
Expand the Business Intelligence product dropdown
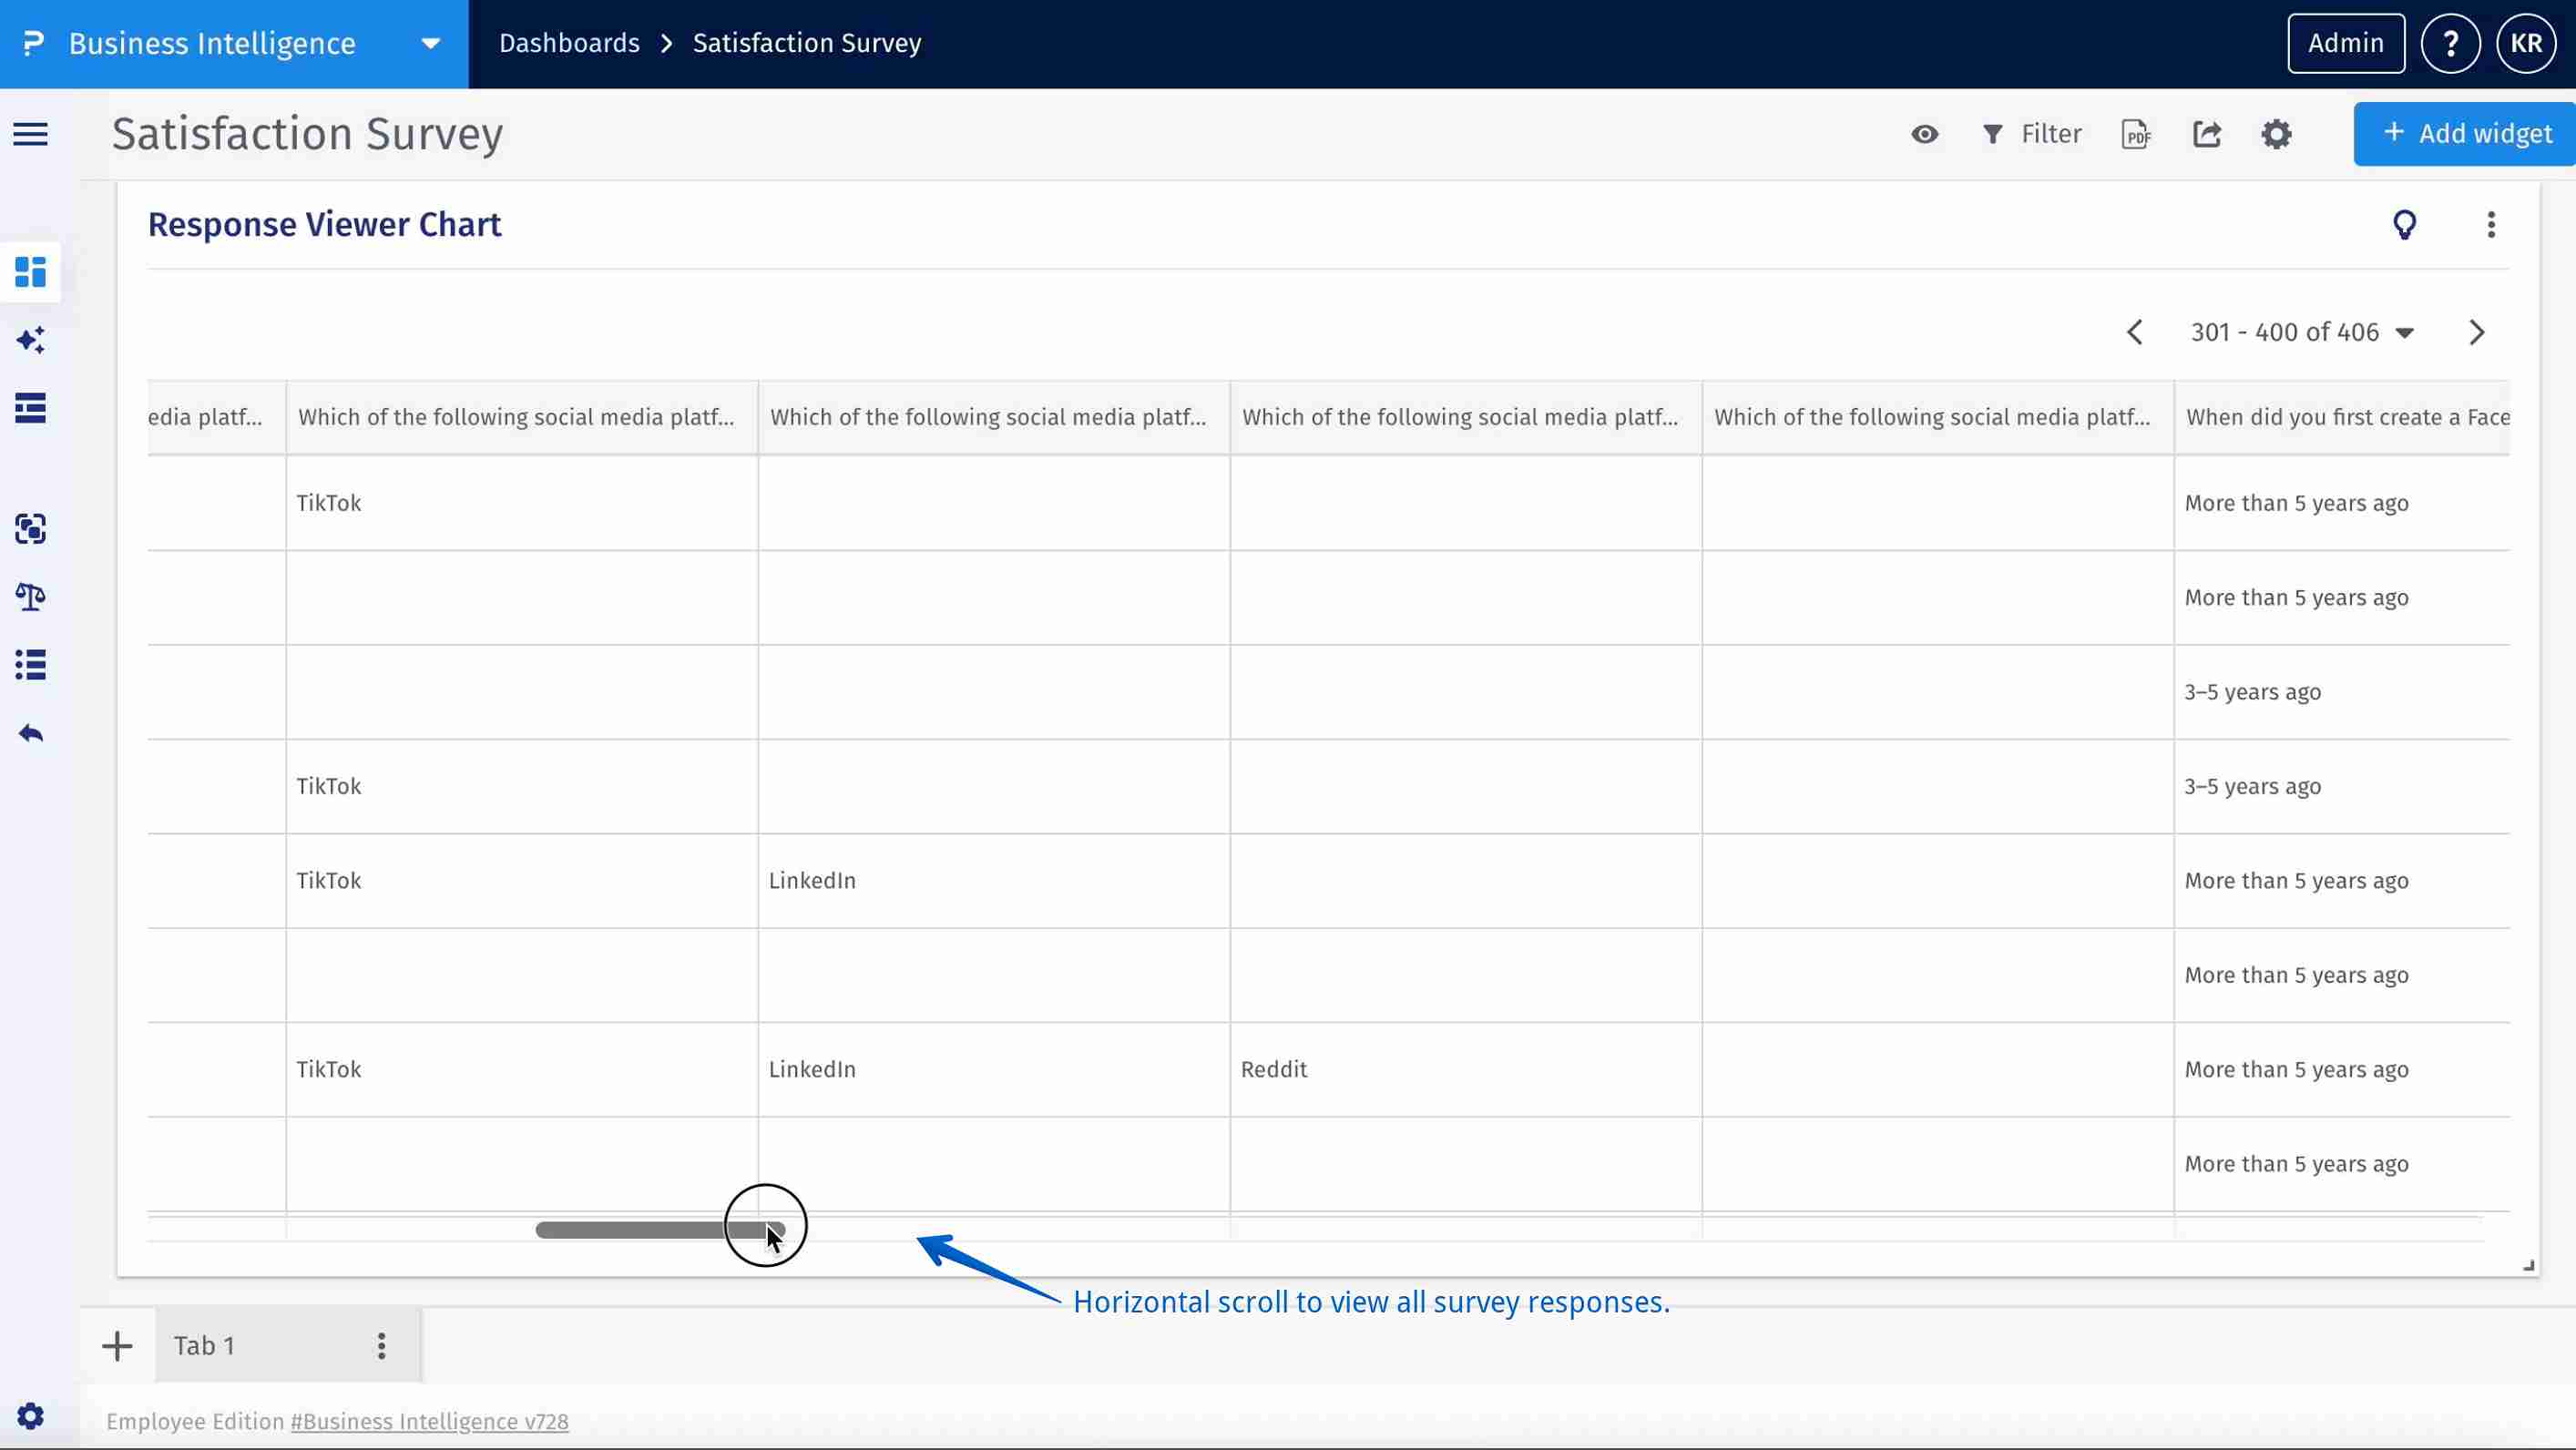[x=430, y=44]
